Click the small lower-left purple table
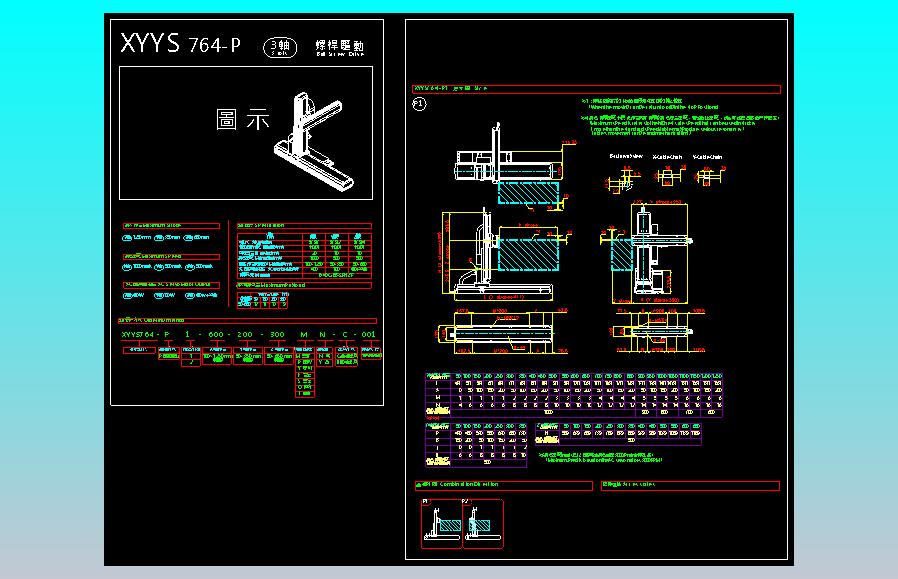 [475, 445]
